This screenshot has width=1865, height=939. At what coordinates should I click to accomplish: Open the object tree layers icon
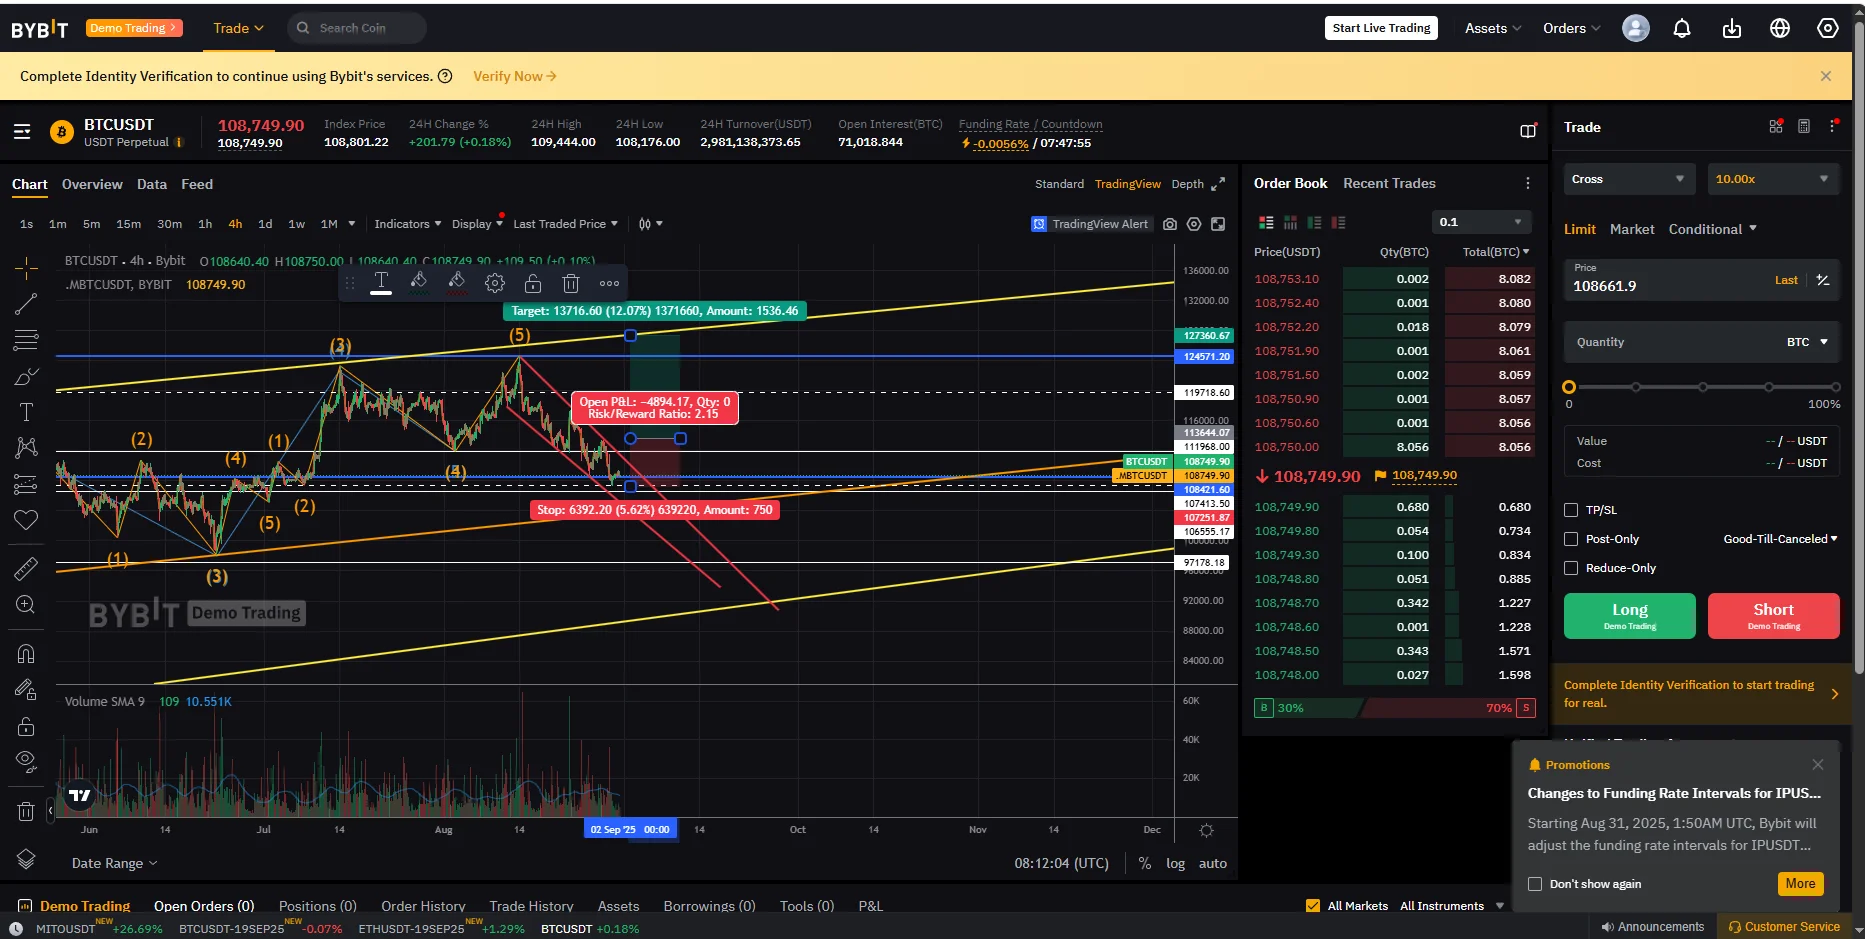click(x=26, y=859)
